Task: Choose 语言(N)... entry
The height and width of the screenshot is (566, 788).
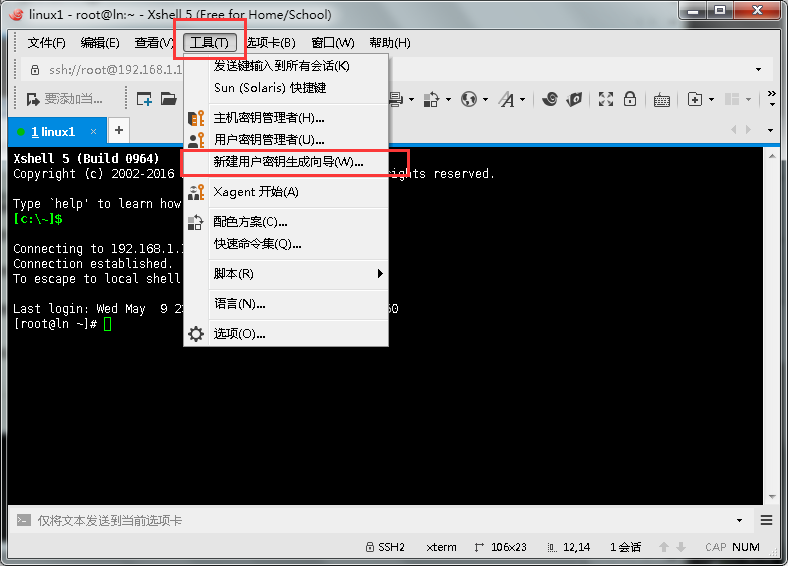Action: click(x=286, y=304)
